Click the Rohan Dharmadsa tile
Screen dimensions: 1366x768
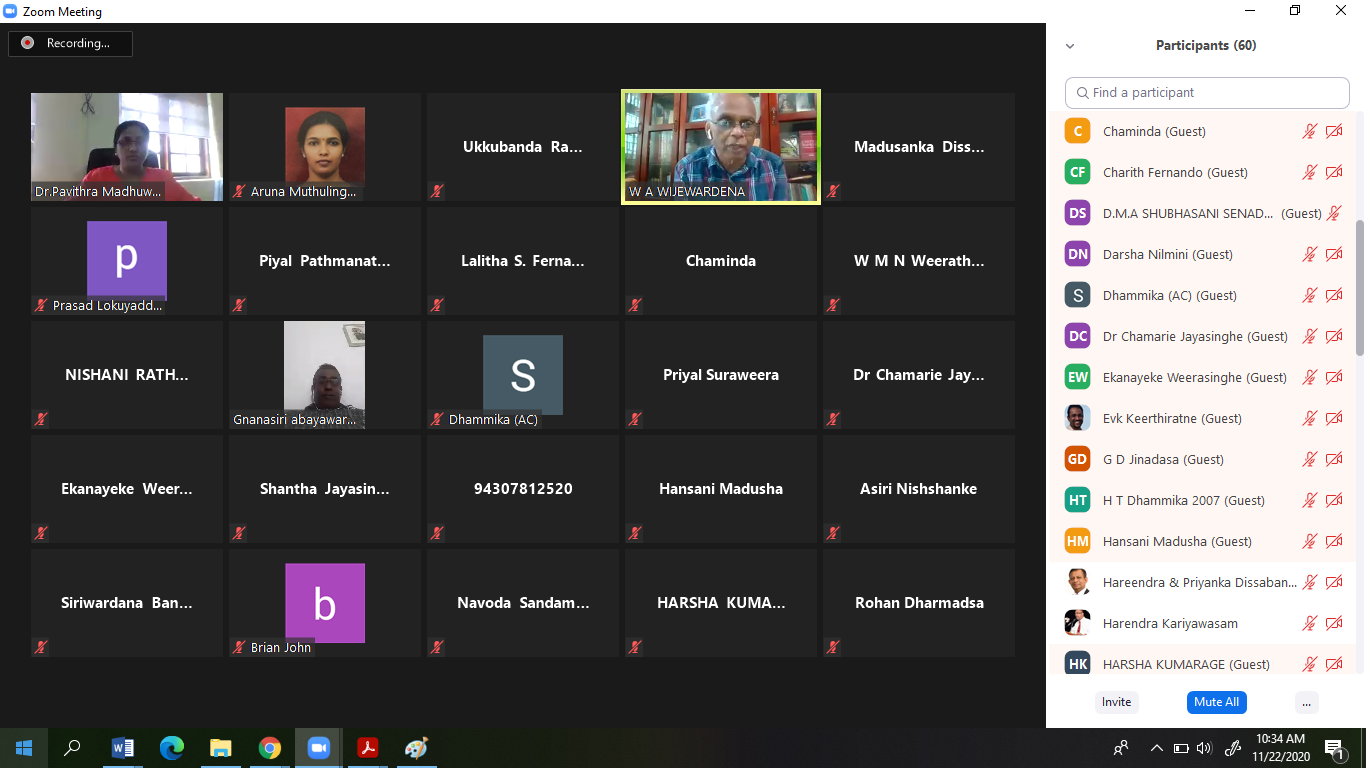tap(919, 603)
